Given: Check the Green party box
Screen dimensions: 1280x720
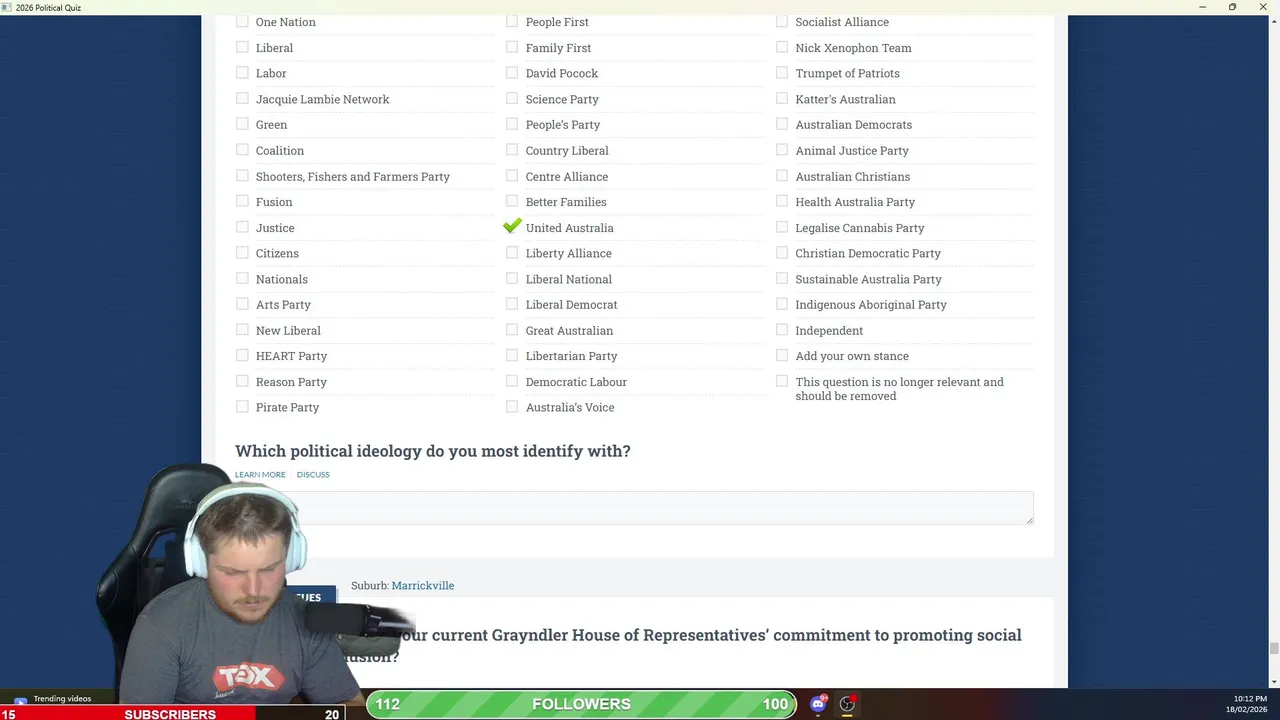Looking at the screenshot, I should (x=242, y=124).
